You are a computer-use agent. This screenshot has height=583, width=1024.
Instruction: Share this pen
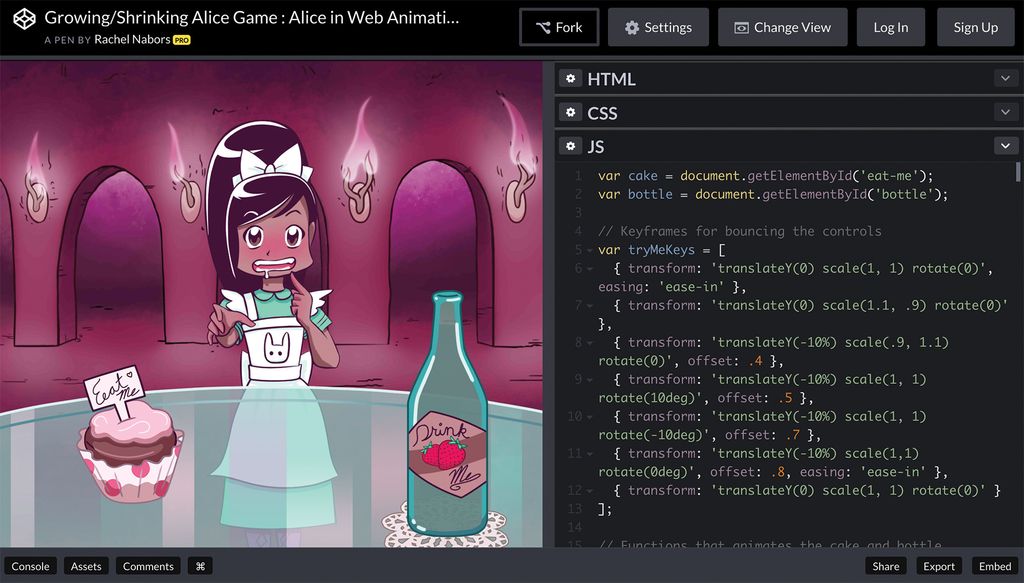pyautogui.click(x=886, y=566)
